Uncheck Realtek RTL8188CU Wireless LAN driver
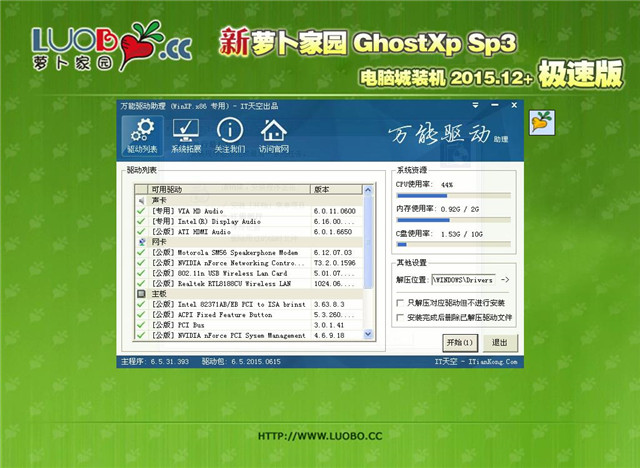The height and width of the screenshot is (468, 640). tap(141, 283)
